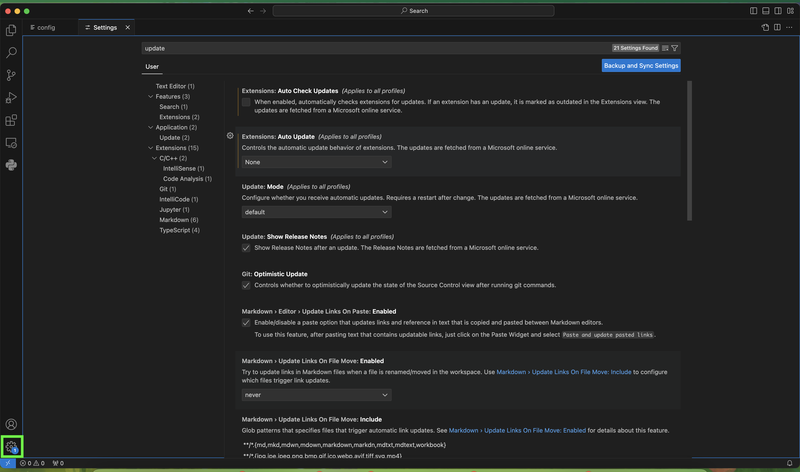Image resolution: width=800 pixels, height=472 pixels.
Task: Select IntelliCode (1) tree item
Action: click(179, 200)
